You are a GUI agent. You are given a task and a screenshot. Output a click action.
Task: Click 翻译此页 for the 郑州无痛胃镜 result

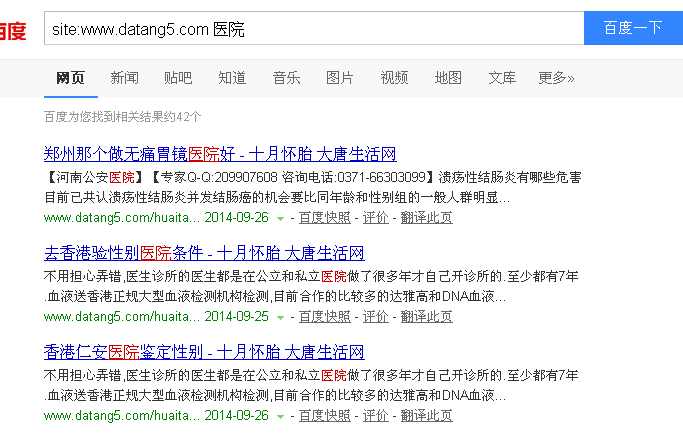pyautogui.click(x=426, y=217)
